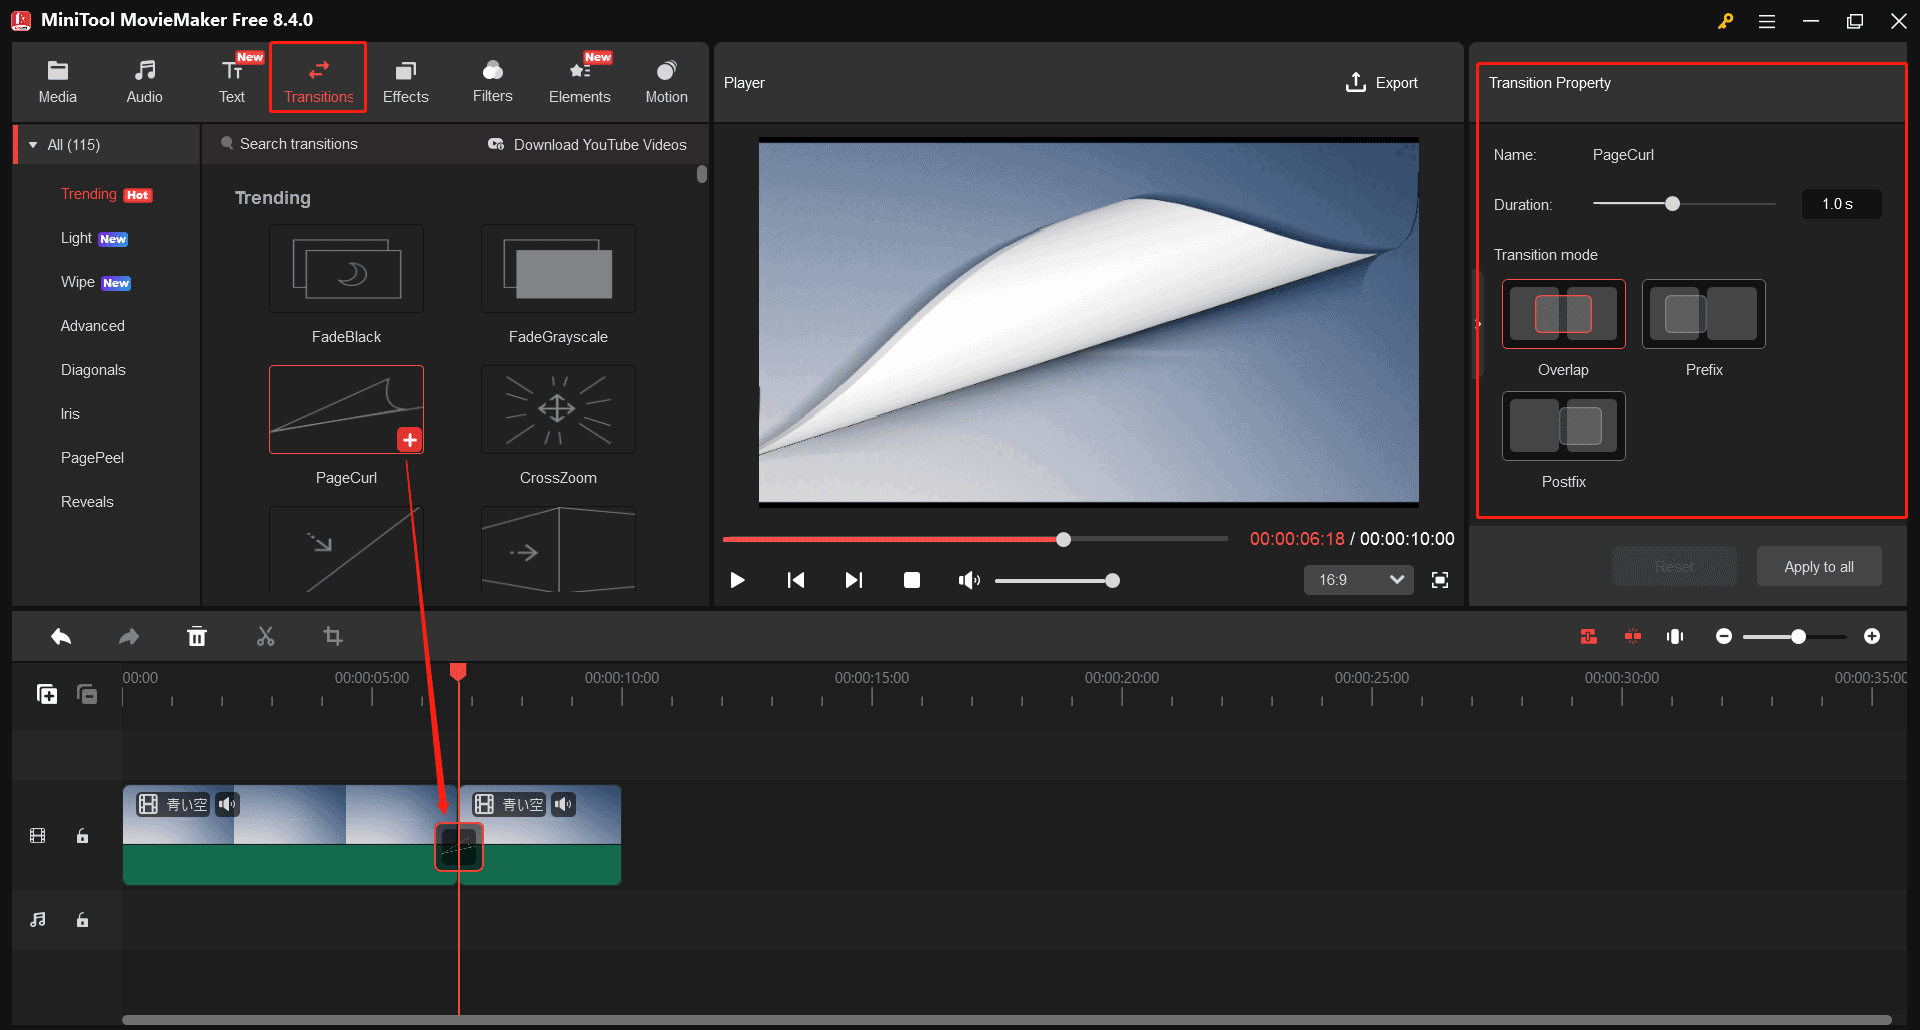The height and width of the screenshot is (1030, 1920).
Task: Toggle the music track lock
Action: (x=82, y=920)
